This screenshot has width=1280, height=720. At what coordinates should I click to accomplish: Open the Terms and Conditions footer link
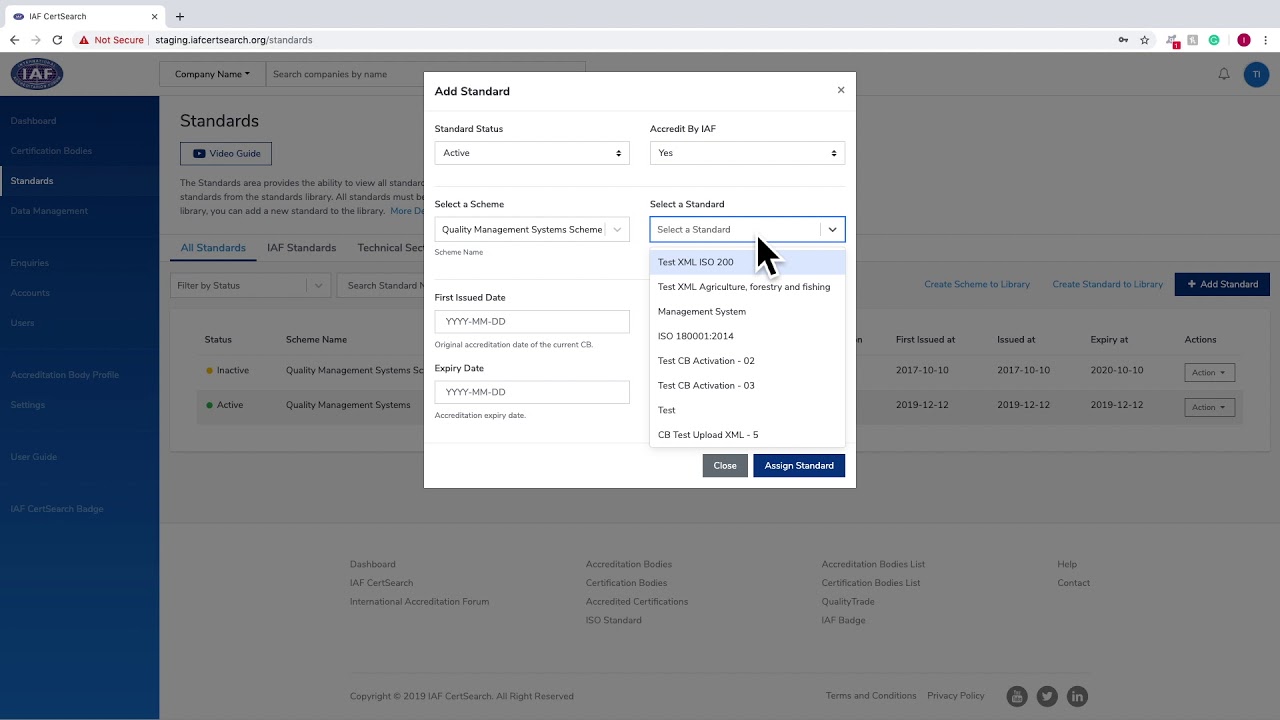click(871, 696)
